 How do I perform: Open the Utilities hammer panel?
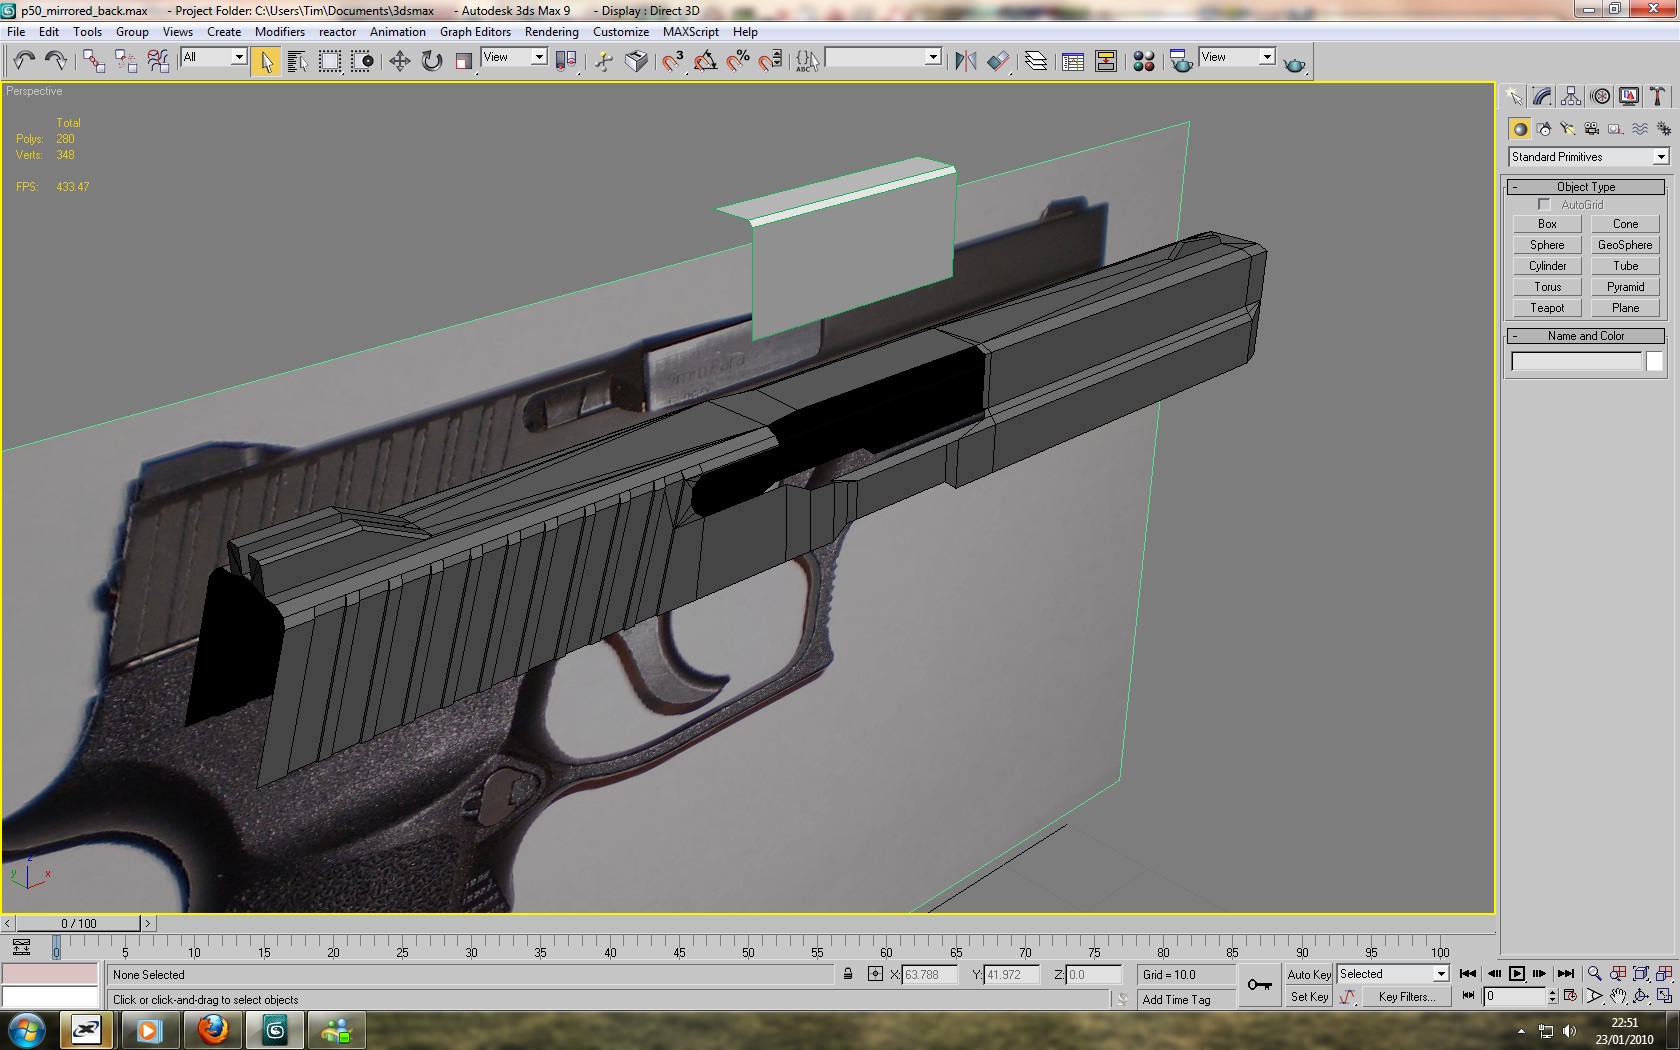(1657, 97)
